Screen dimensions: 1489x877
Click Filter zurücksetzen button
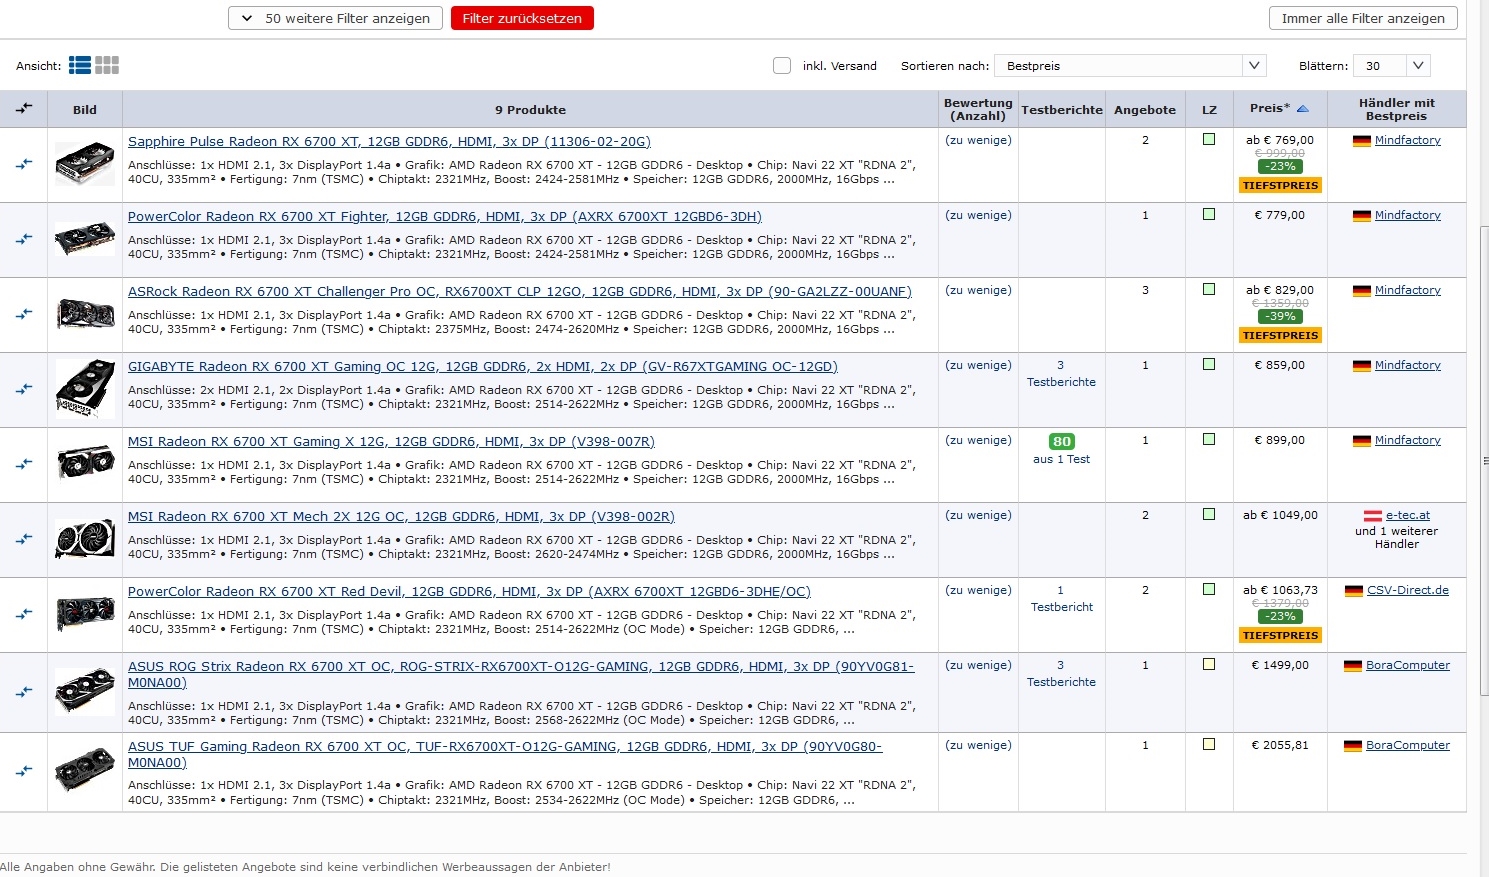[522, 18]
